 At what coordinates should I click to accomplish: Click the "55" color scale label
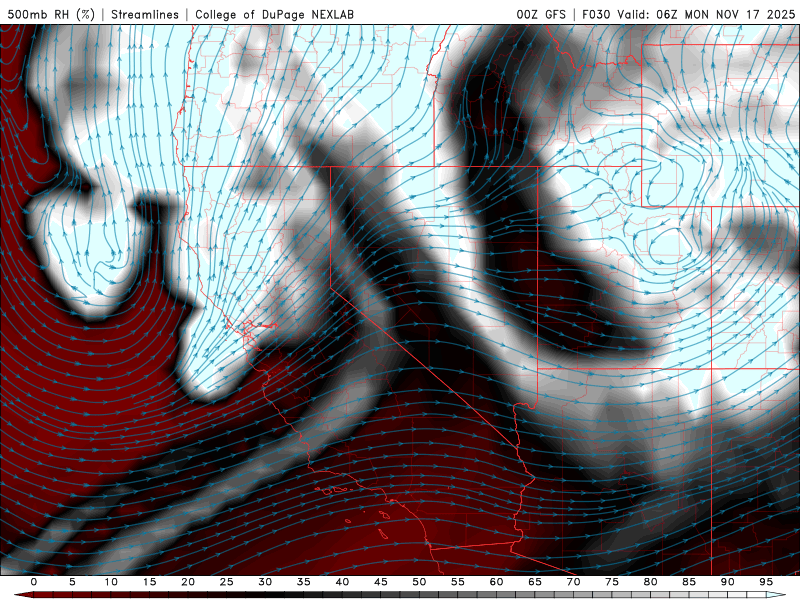pyautogui.click(x=458, y=582)
